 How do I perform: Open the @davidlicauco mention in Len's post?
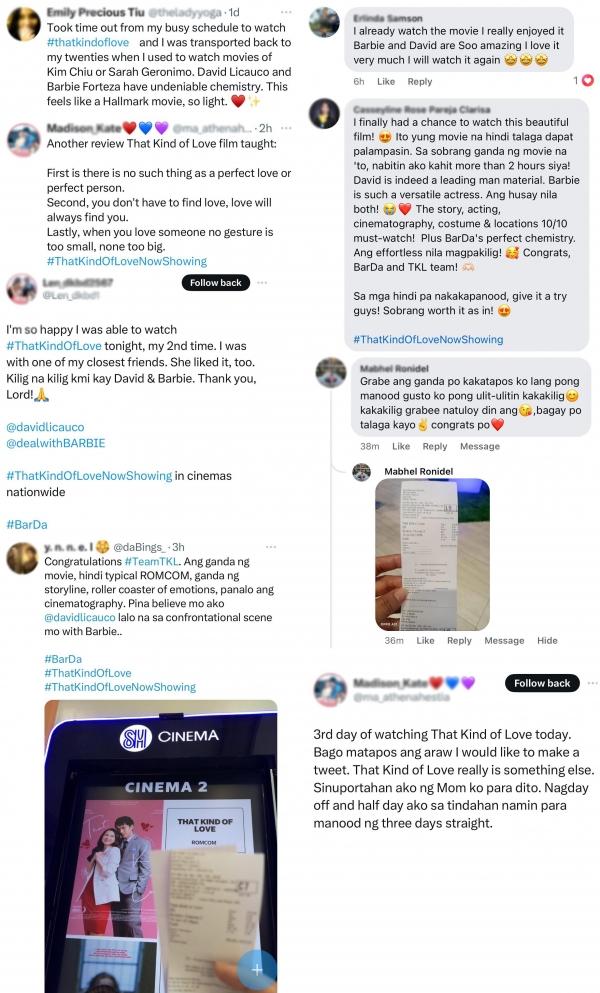46,427
